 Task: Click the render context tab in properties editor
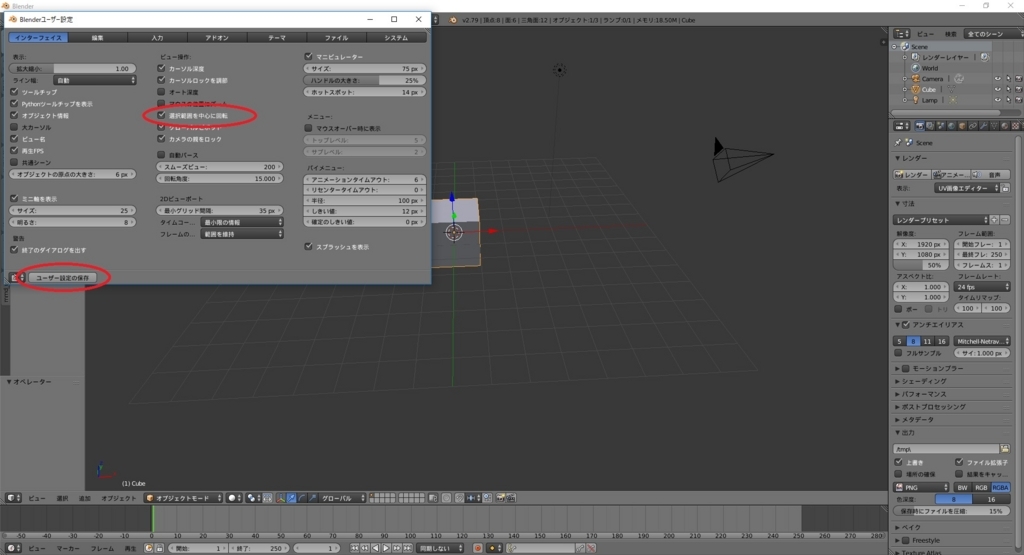920,126
